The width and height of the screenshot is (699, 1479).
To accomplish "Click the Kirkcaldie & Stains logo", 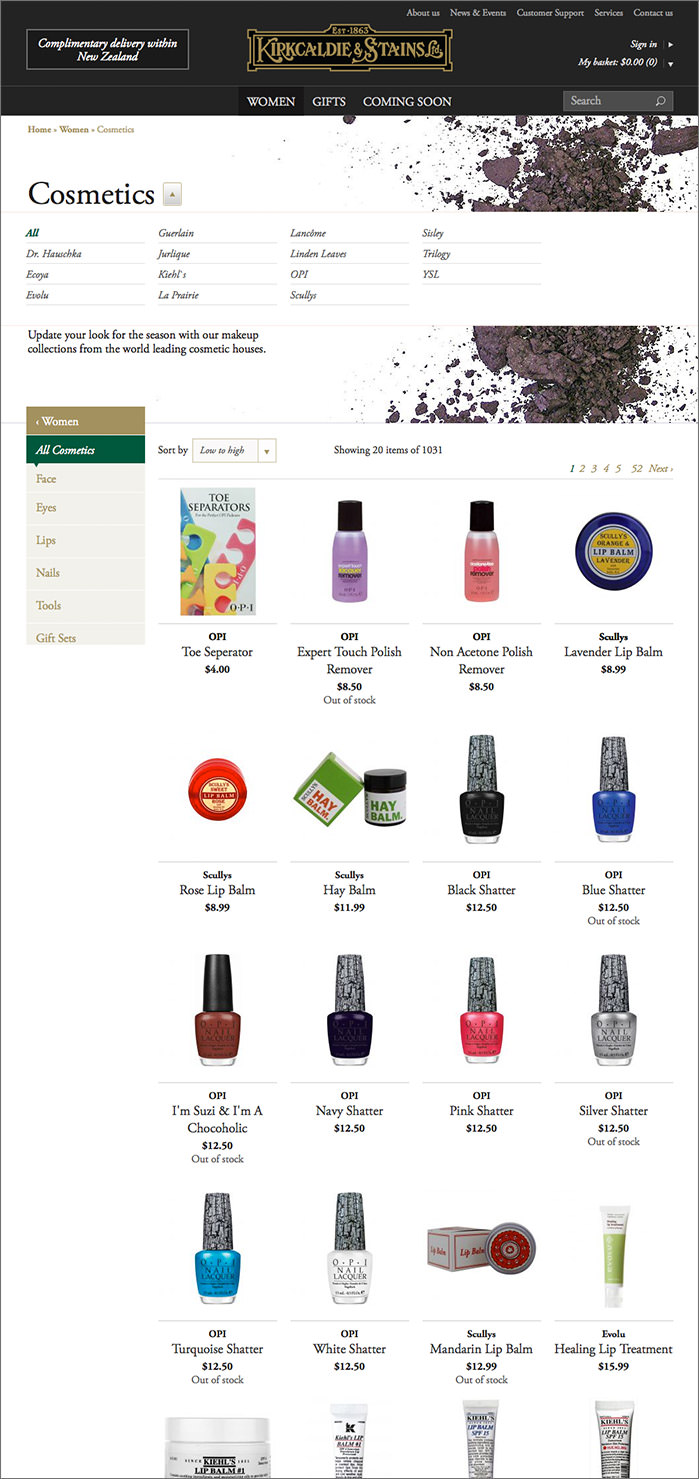I will click(x=349, y=48).
